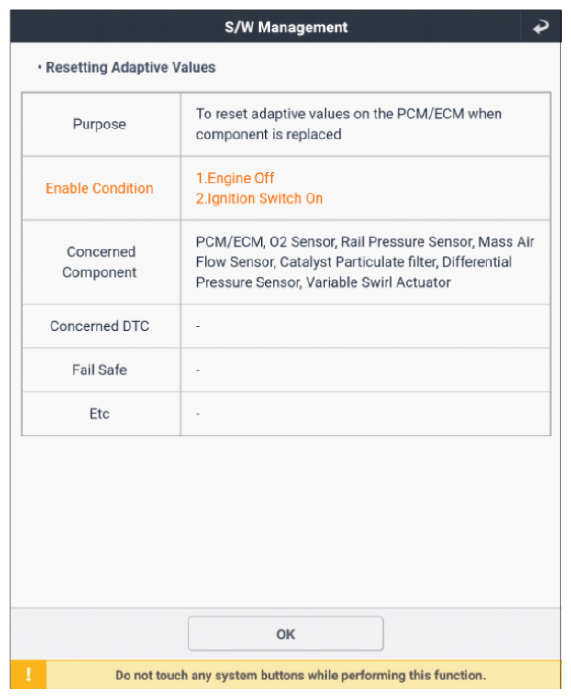Viewport: 571px width, 698px height.
Task: Click the Etc row label
Action: coord(100,414)
